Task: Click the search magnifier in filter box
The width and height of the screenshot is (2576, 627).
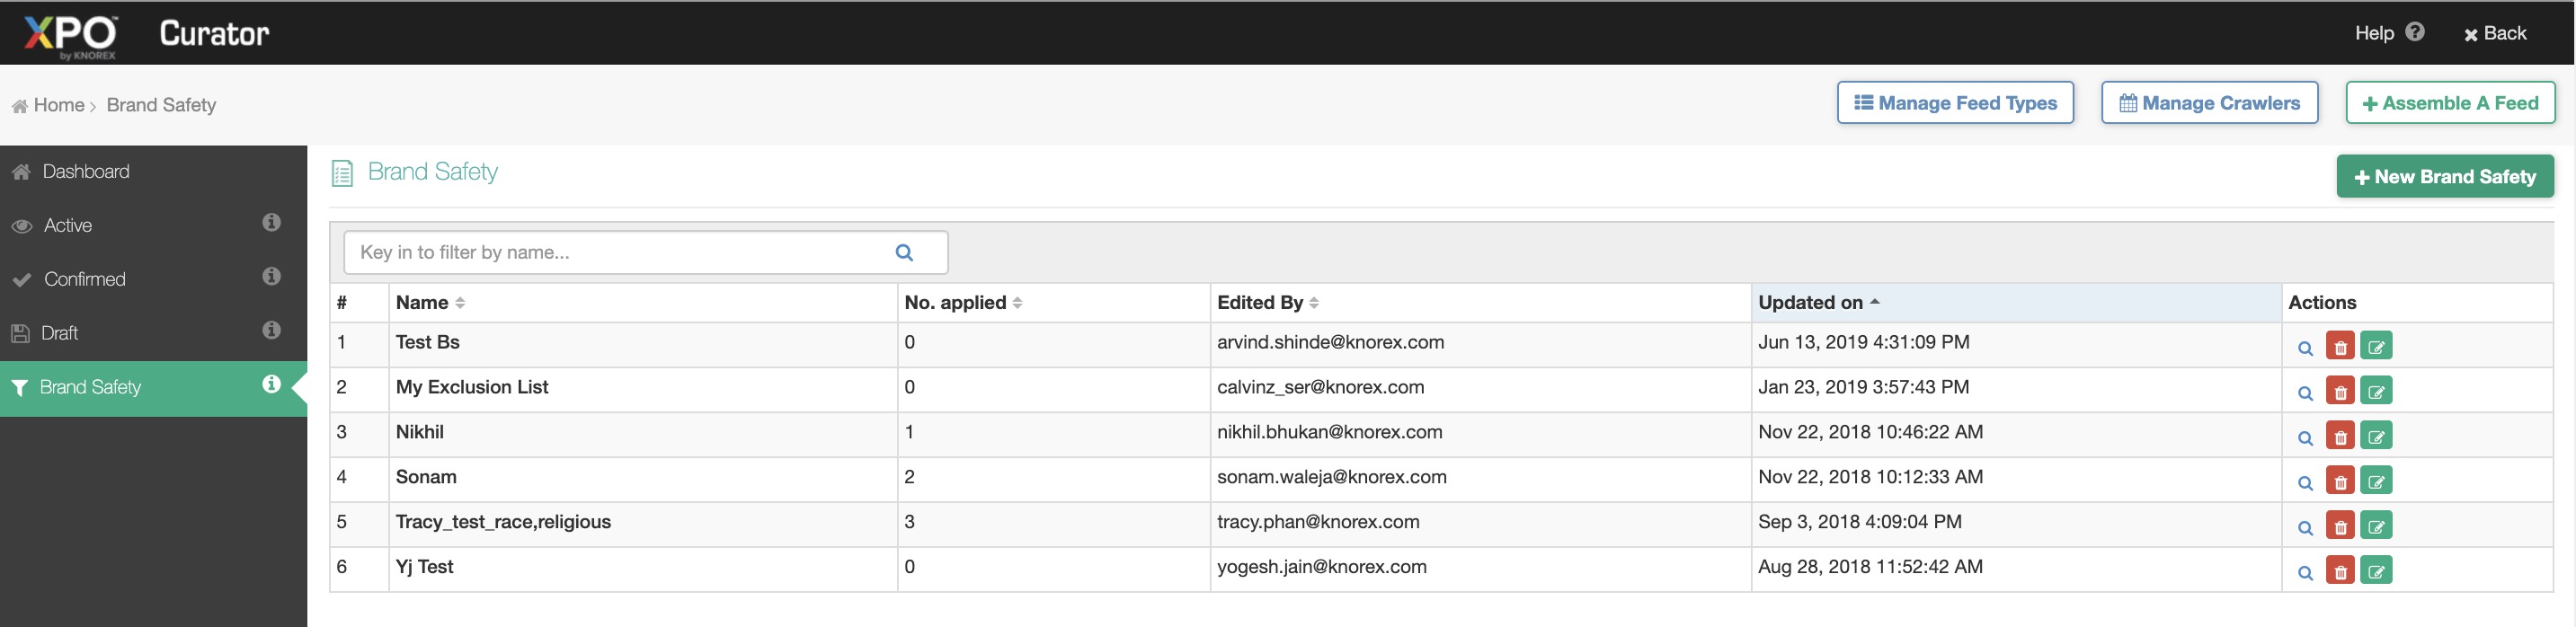Action: point(904,253)
